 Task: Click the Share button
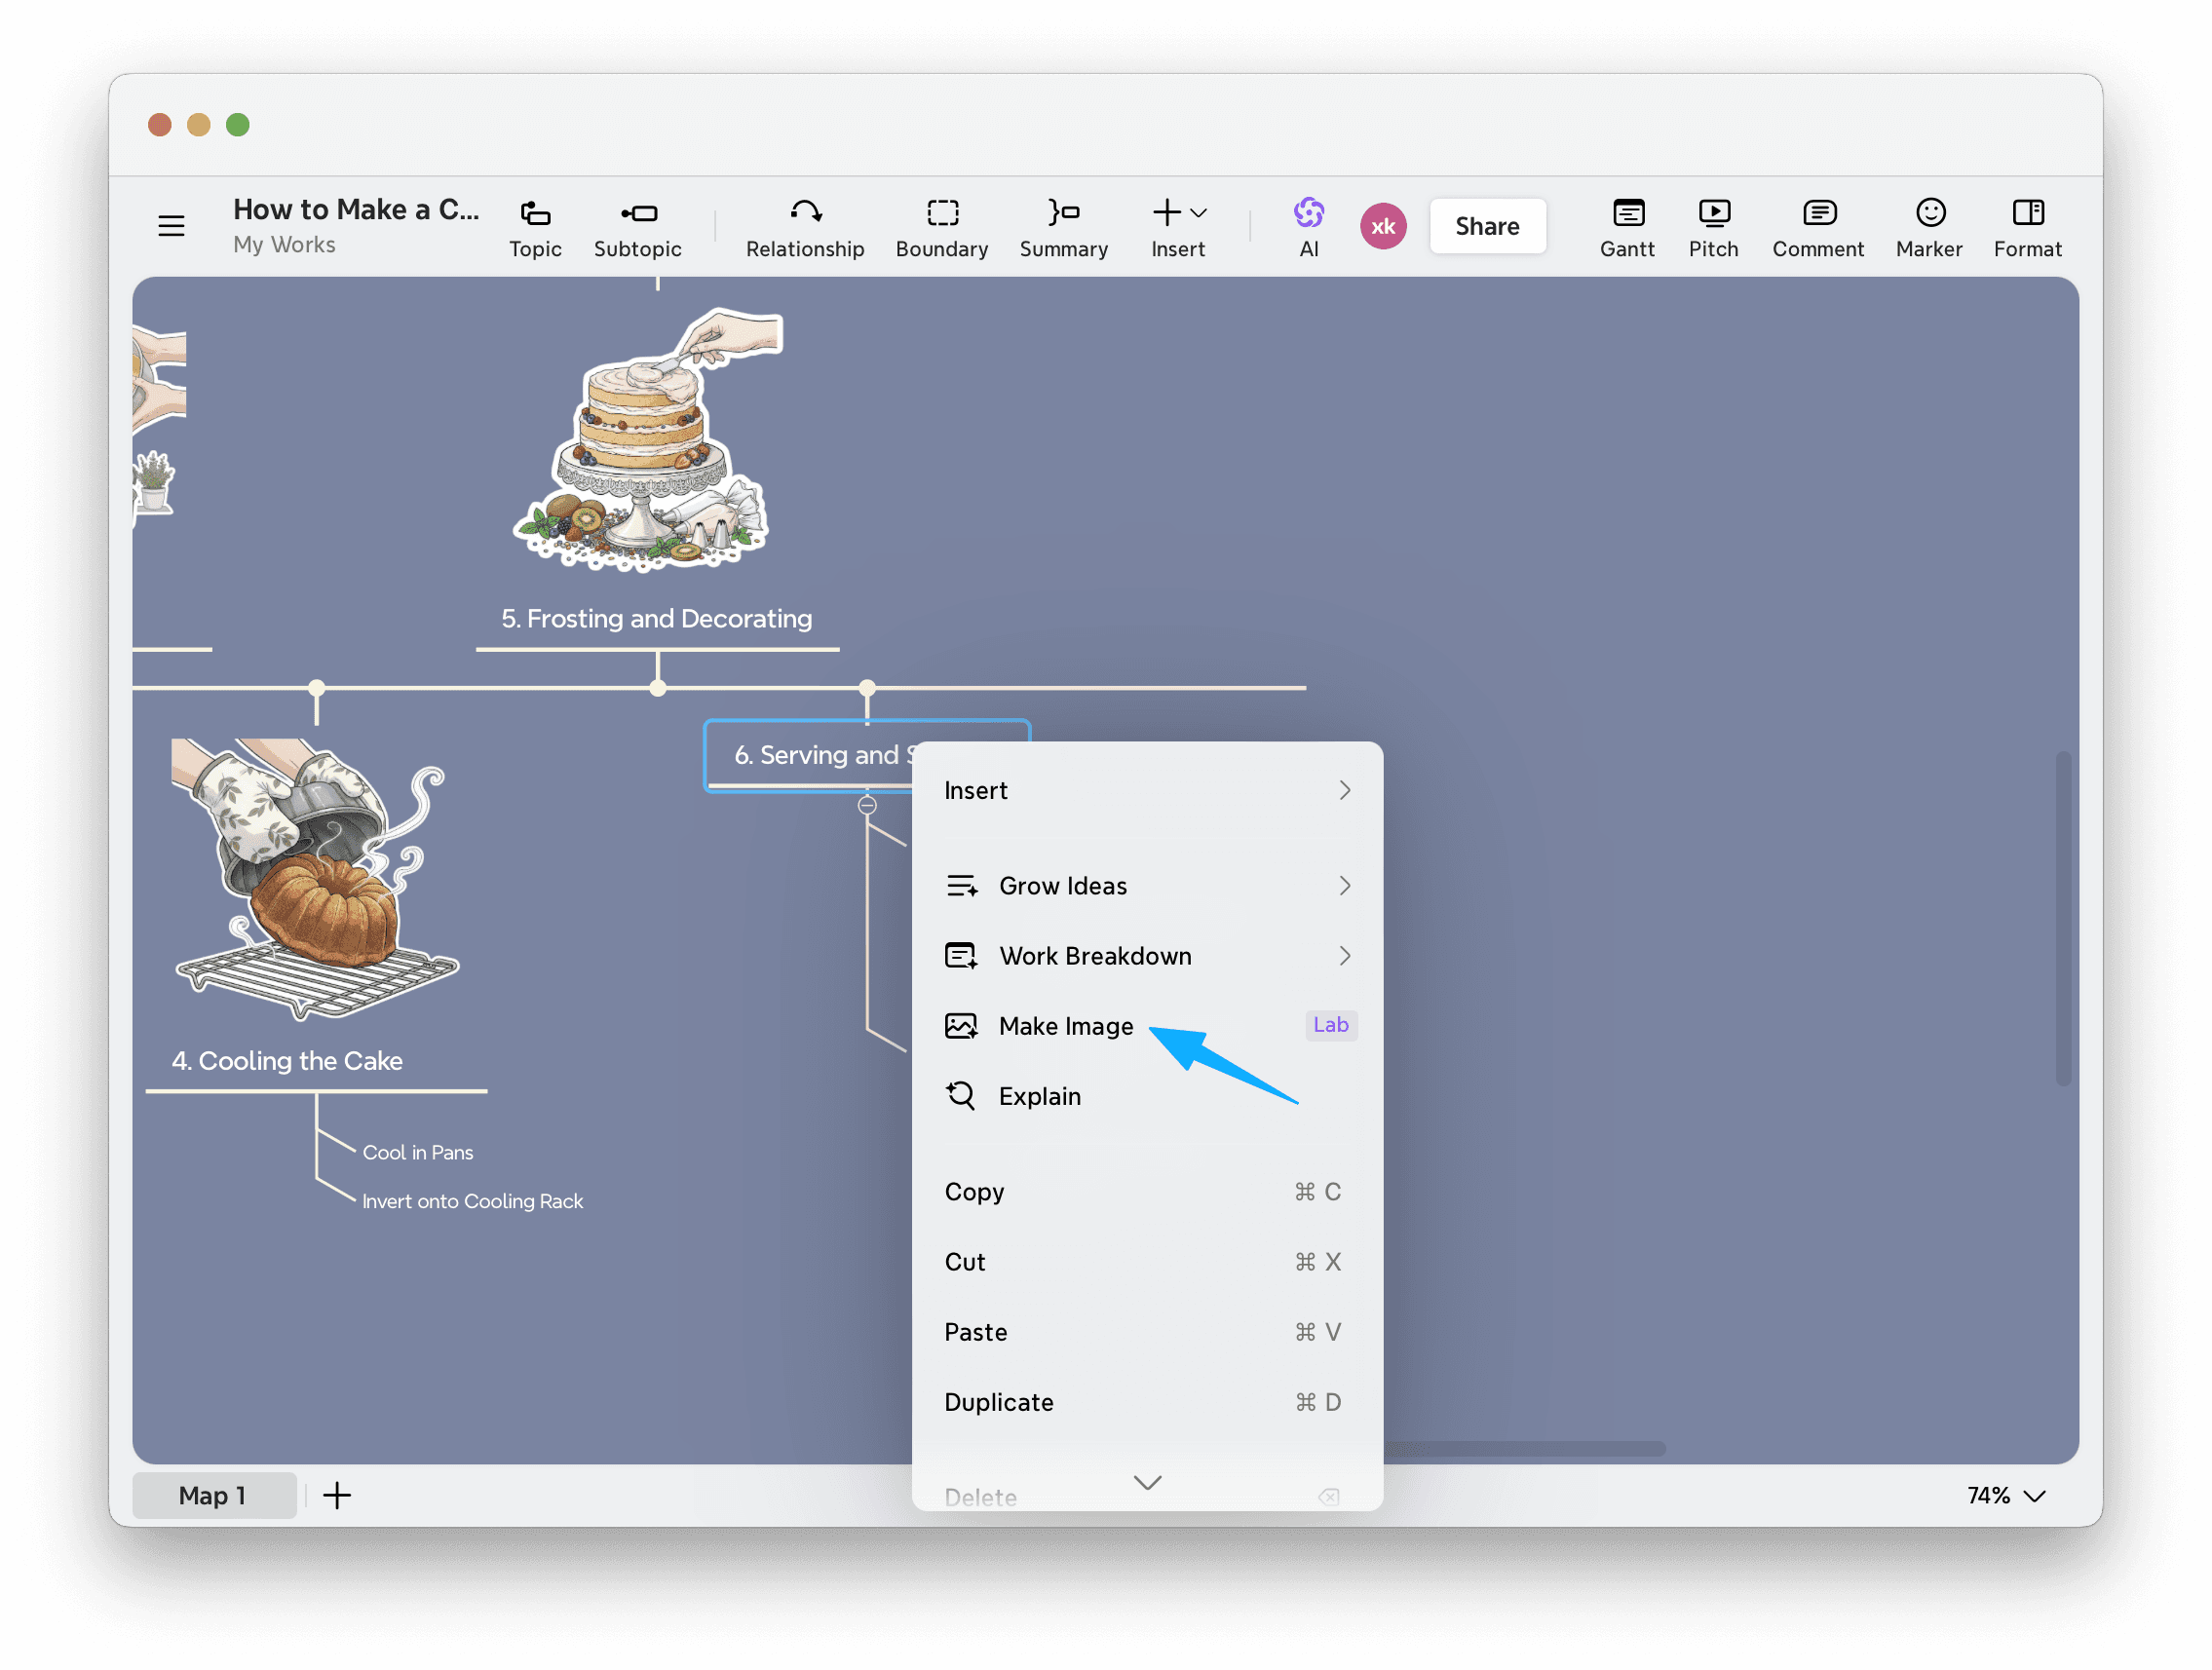pos(1487,226)
